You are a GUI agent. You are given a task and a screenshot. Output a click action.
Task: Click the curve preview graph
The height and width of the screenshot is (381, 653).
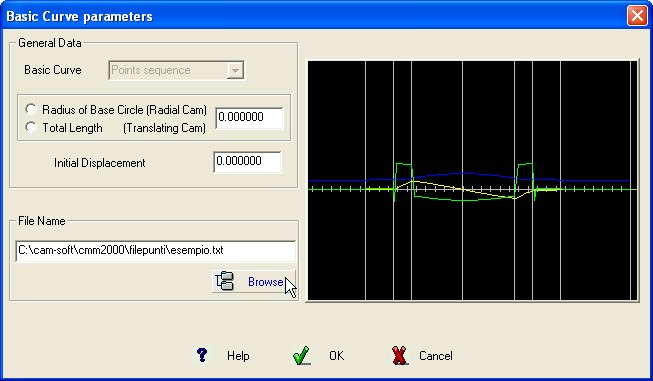point(472,181)
